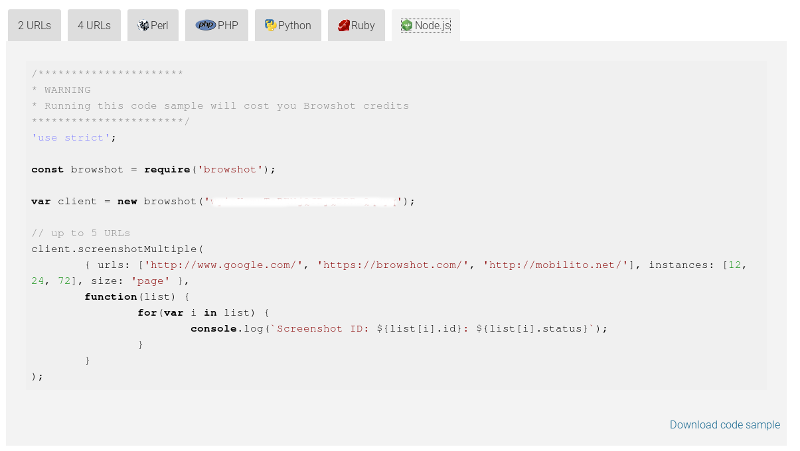Click the '// up to 5 URLs' comment

[81, 233]
